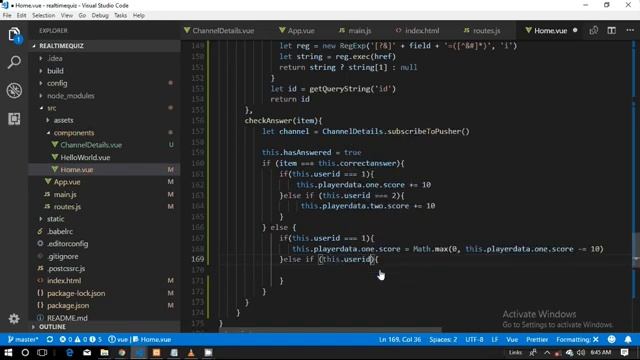Open the Explorer view in activity bar

point(14,34)
